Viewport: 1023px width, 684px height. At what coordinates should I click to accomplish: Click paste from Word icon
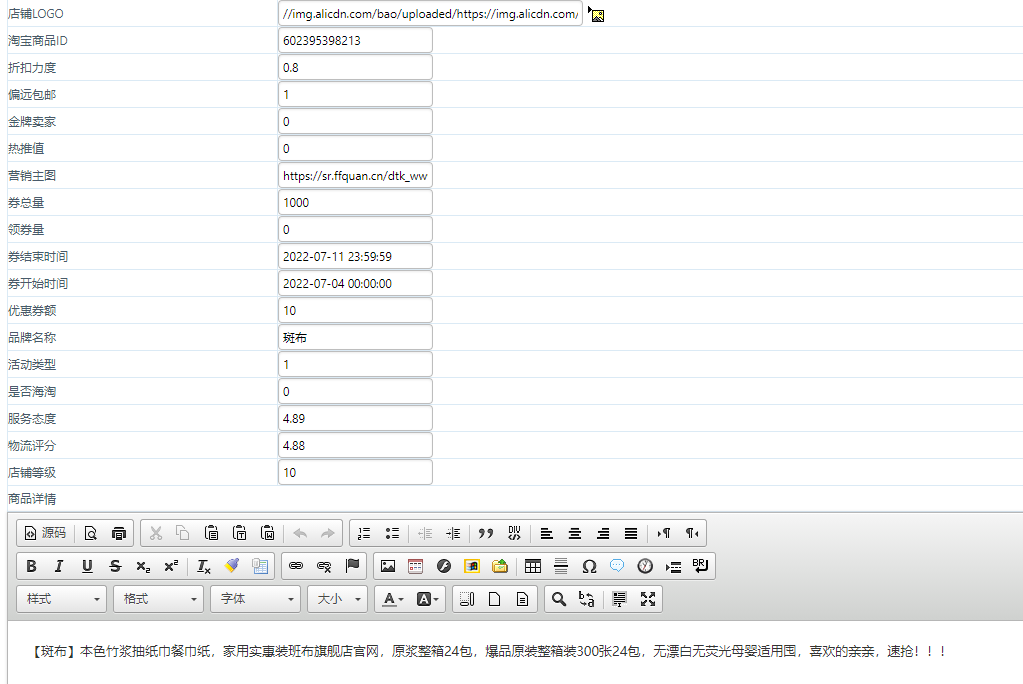click(x=267, y=533)
